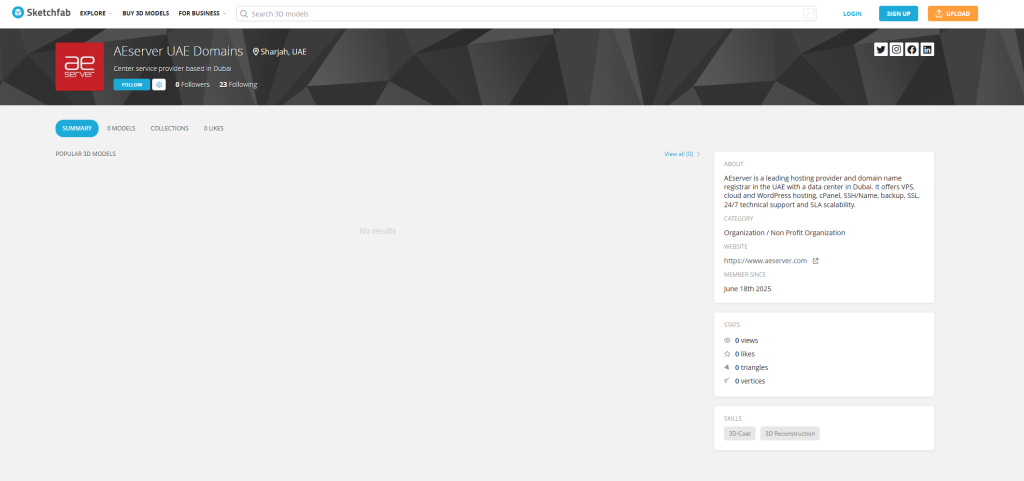Click the 3D Reconstruction skill tag
1024x481 pixels.
point(790,433)
